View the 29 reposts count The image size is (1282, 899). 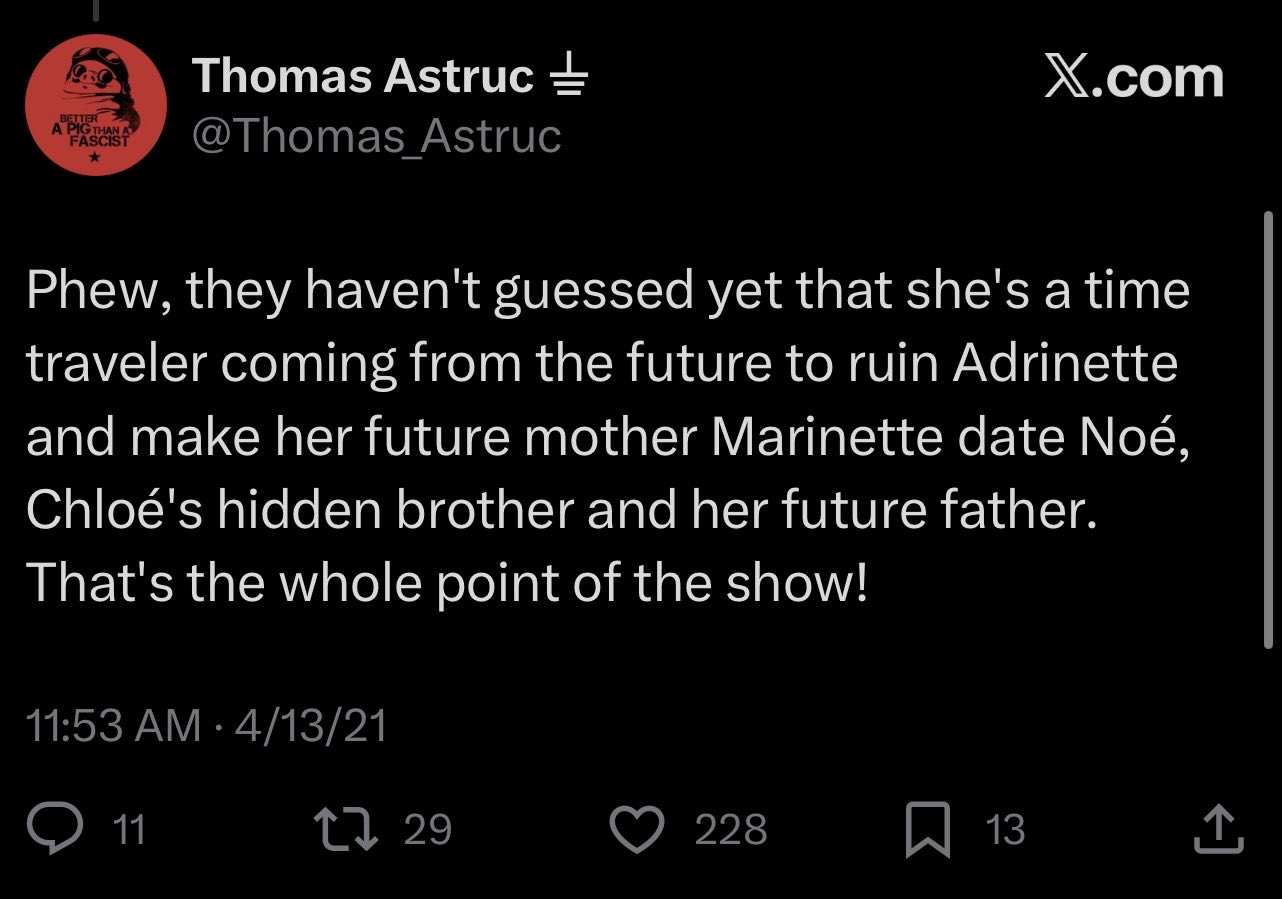click(x=428, y=831)
